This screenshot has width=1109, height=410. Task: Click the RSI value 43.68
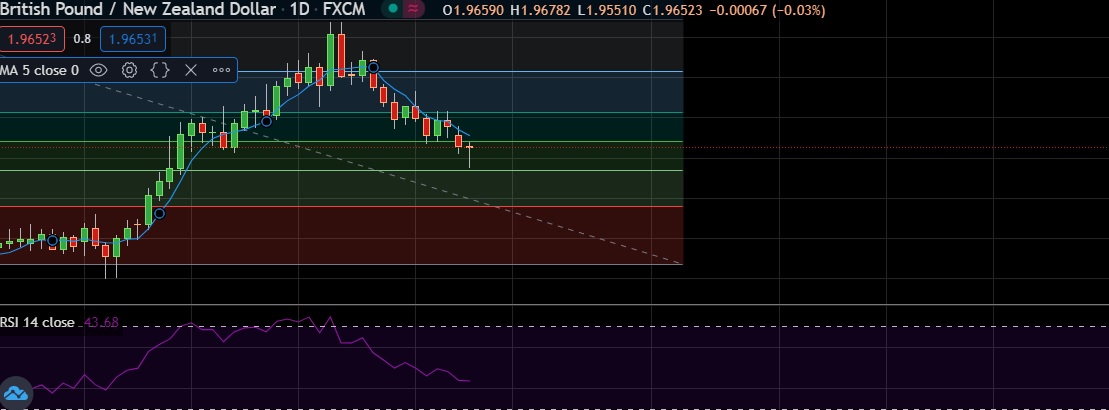click(101, 322)
